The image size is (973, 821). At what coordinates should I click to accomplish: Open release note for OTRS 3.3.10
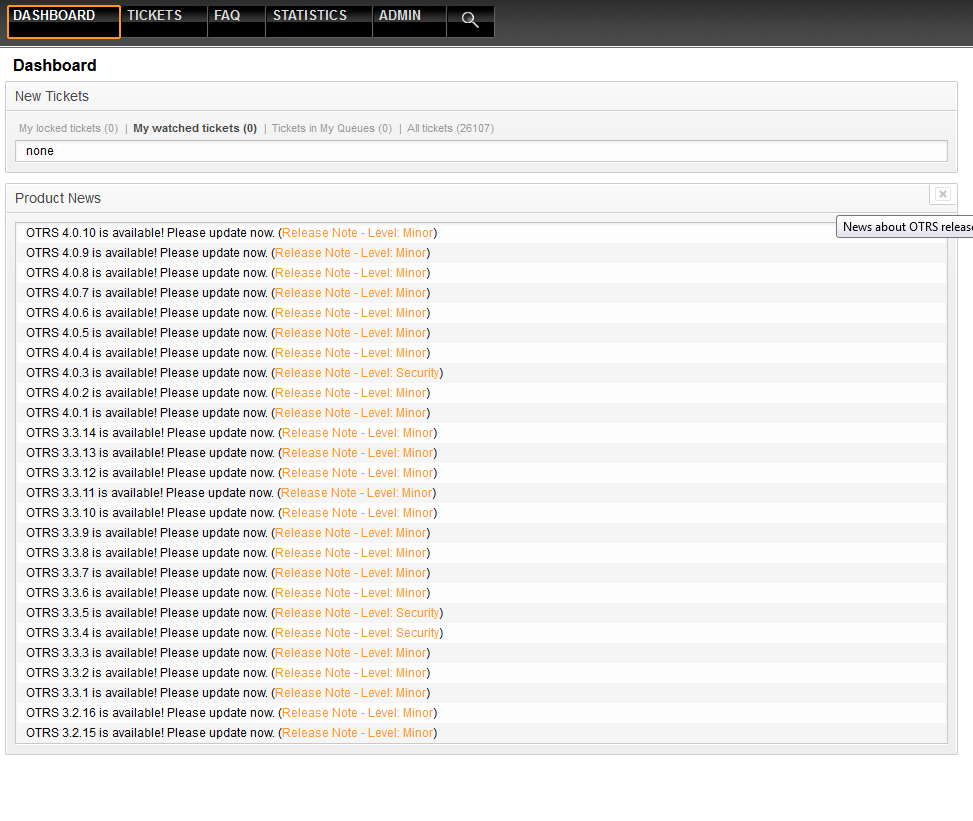click(x=357, y=513)
